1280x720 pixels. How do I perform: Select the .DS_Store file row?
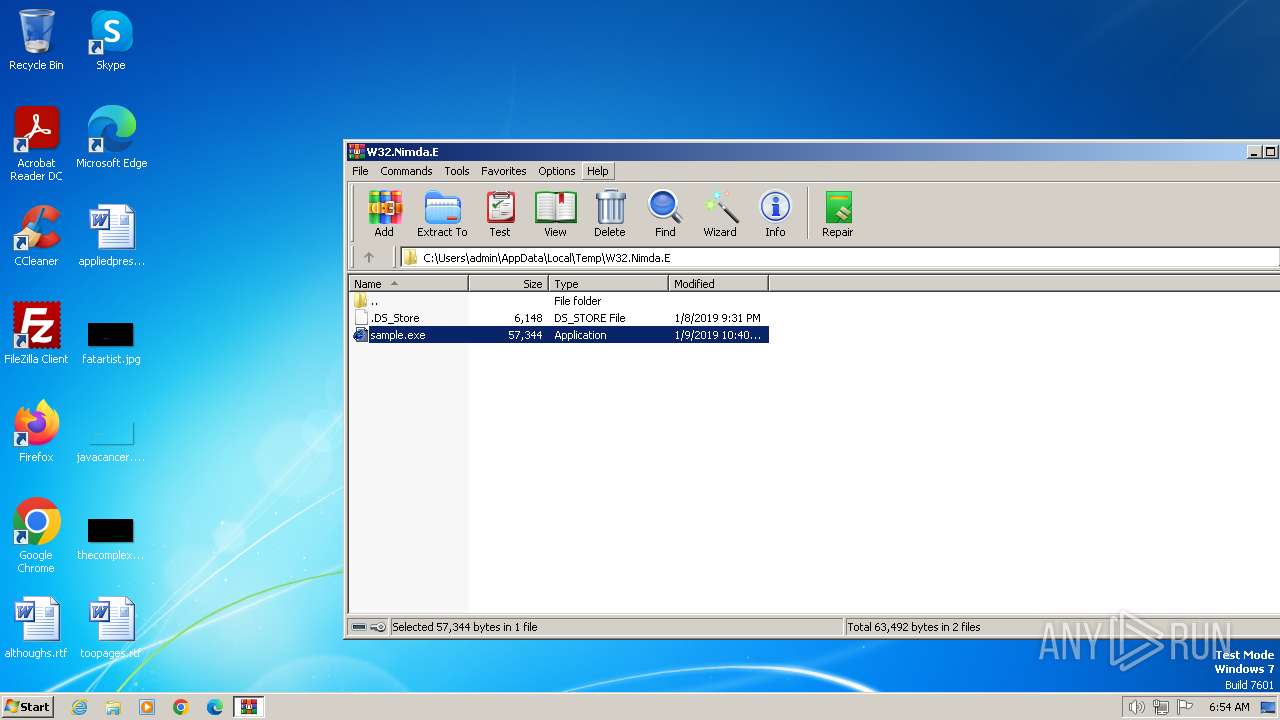[x=560, y=318]
